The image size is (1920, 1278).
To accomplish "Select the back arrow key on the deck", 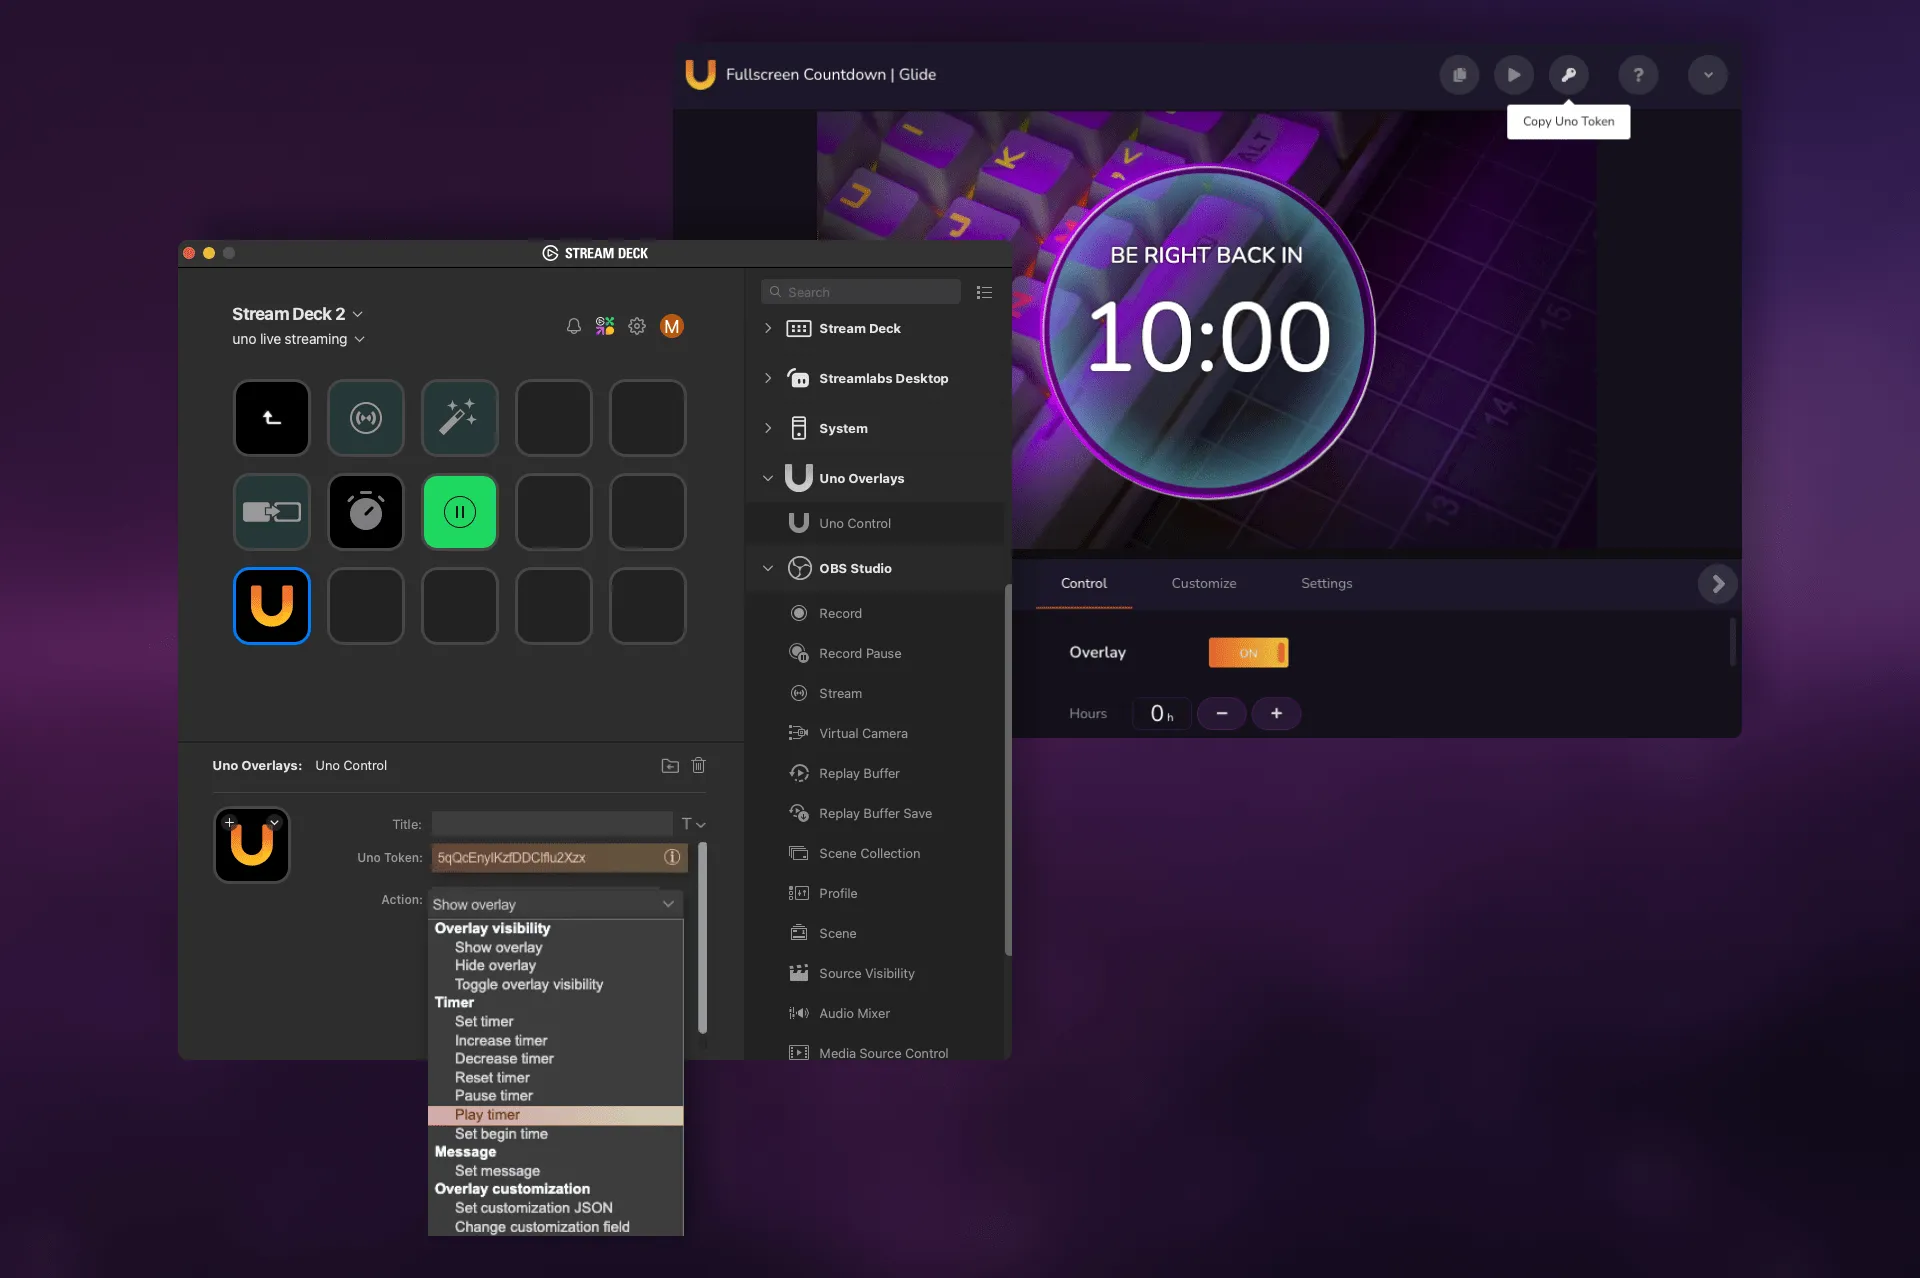I will (272, 418).
